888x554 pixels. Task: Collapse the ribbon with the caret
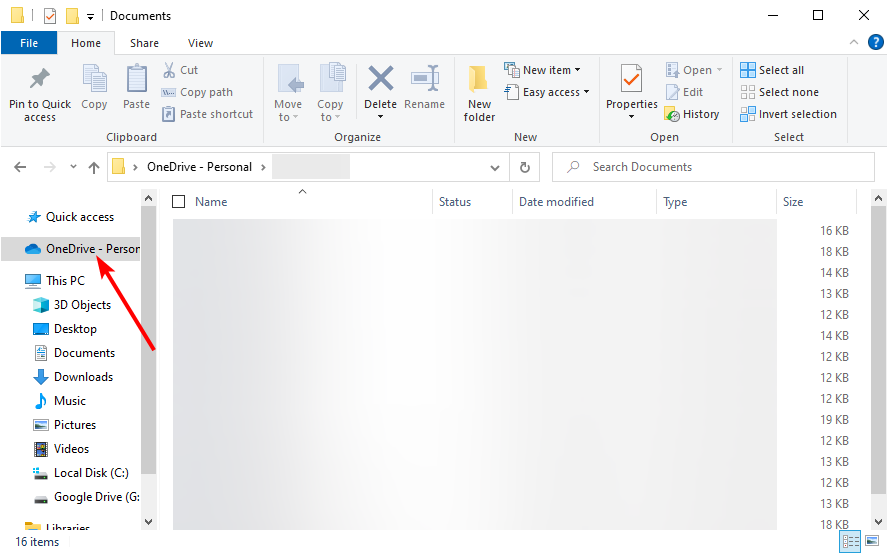854,42
